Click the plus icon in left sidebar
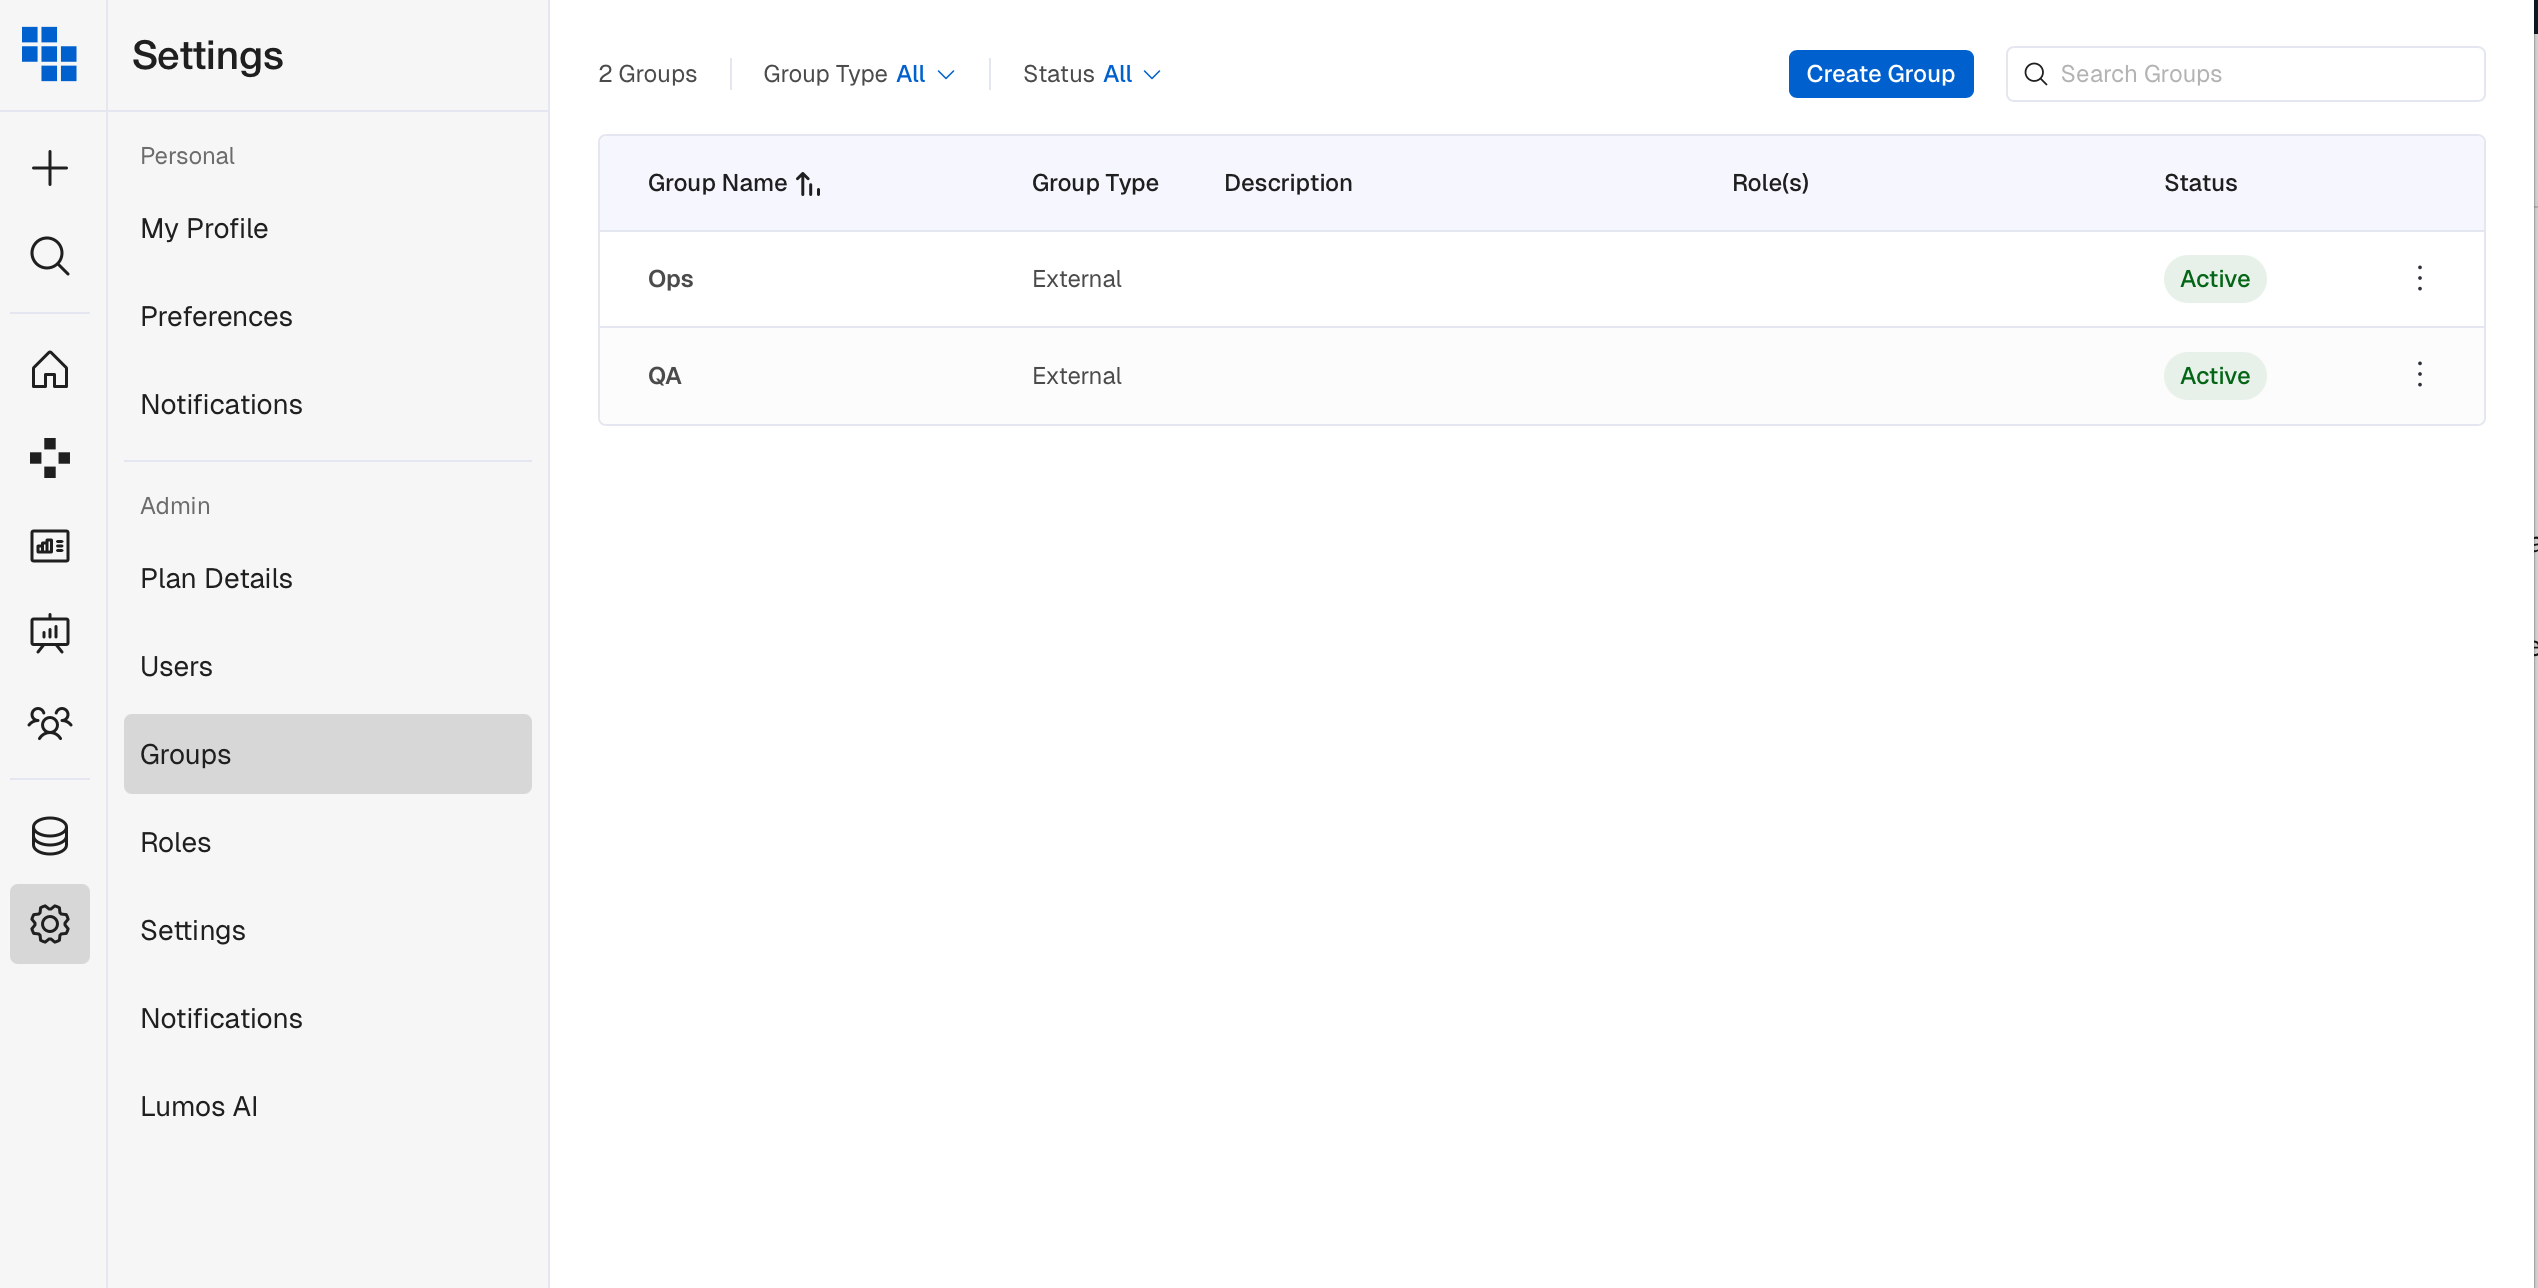The height and width of the screenshot is (1288, 2538). (x=49, y=168)
